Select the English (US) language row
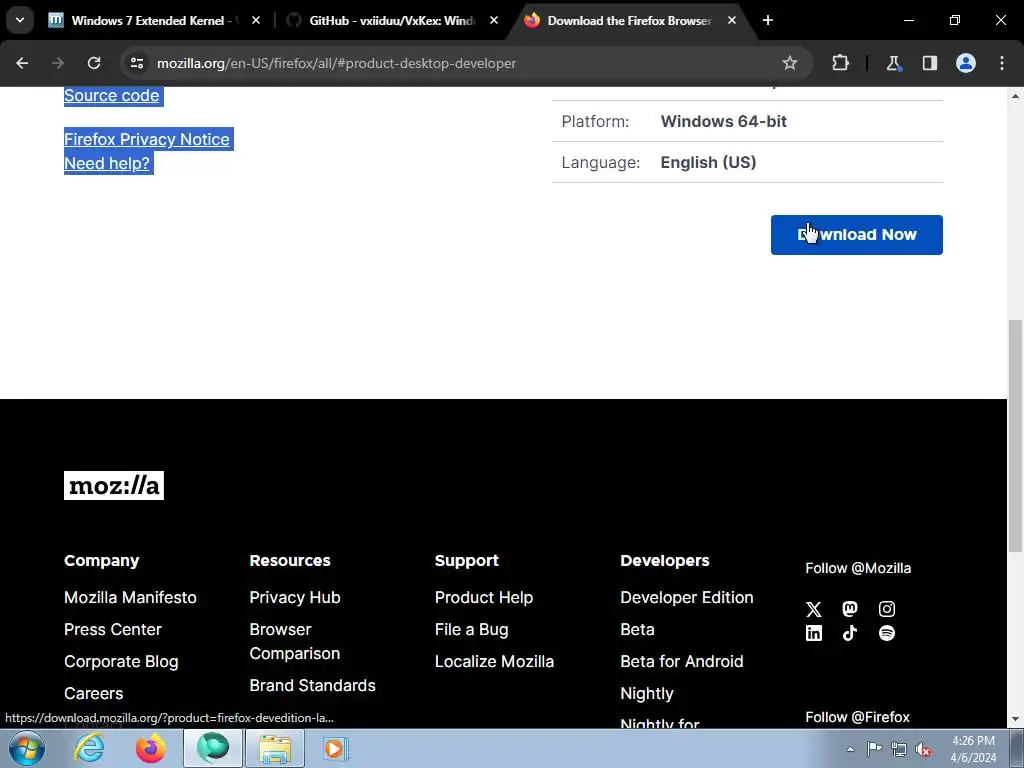The image size is (1024, 768). click(747, 163)
